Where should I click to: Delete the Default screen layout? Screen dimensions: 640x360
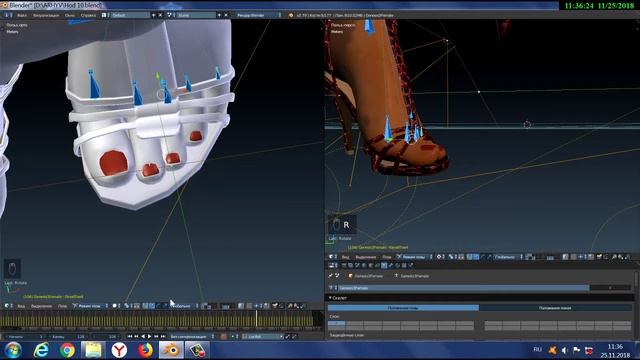[160, 15]
